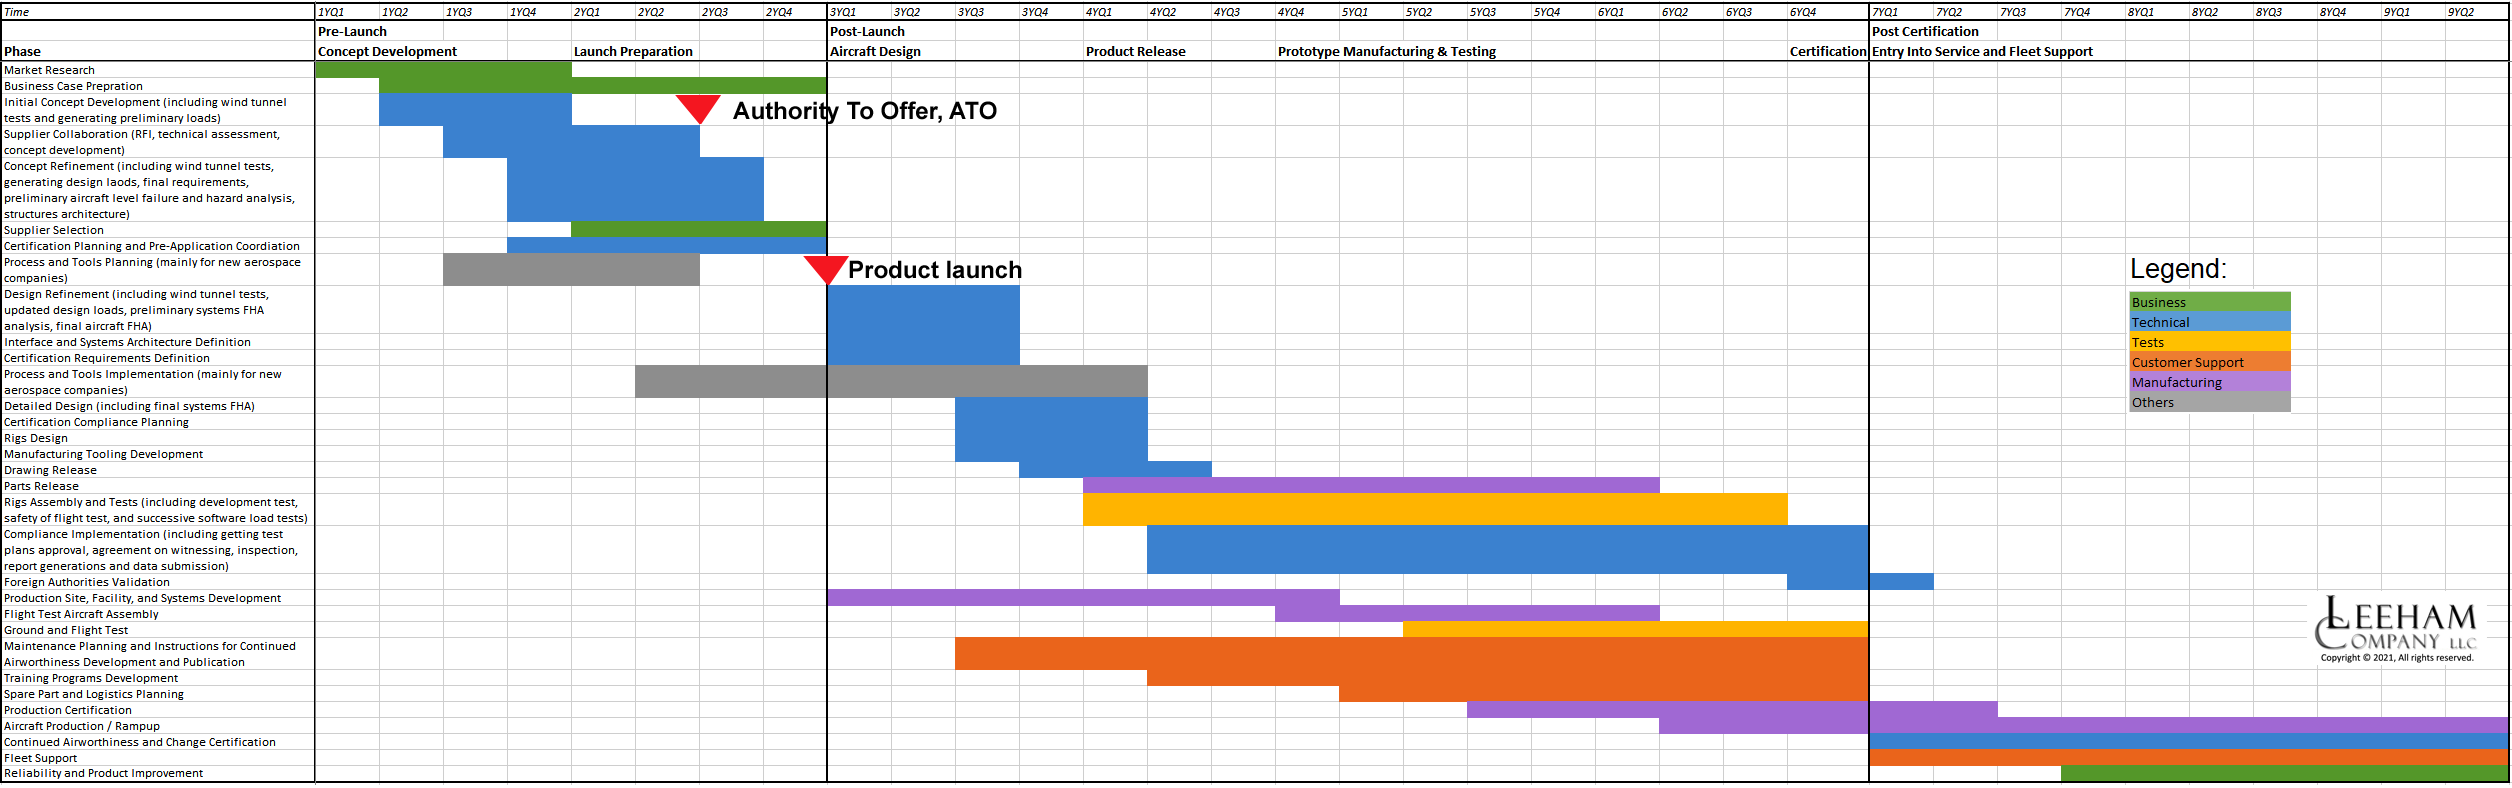
Task: Click the Market Research row label
Action: click(49, 70)
